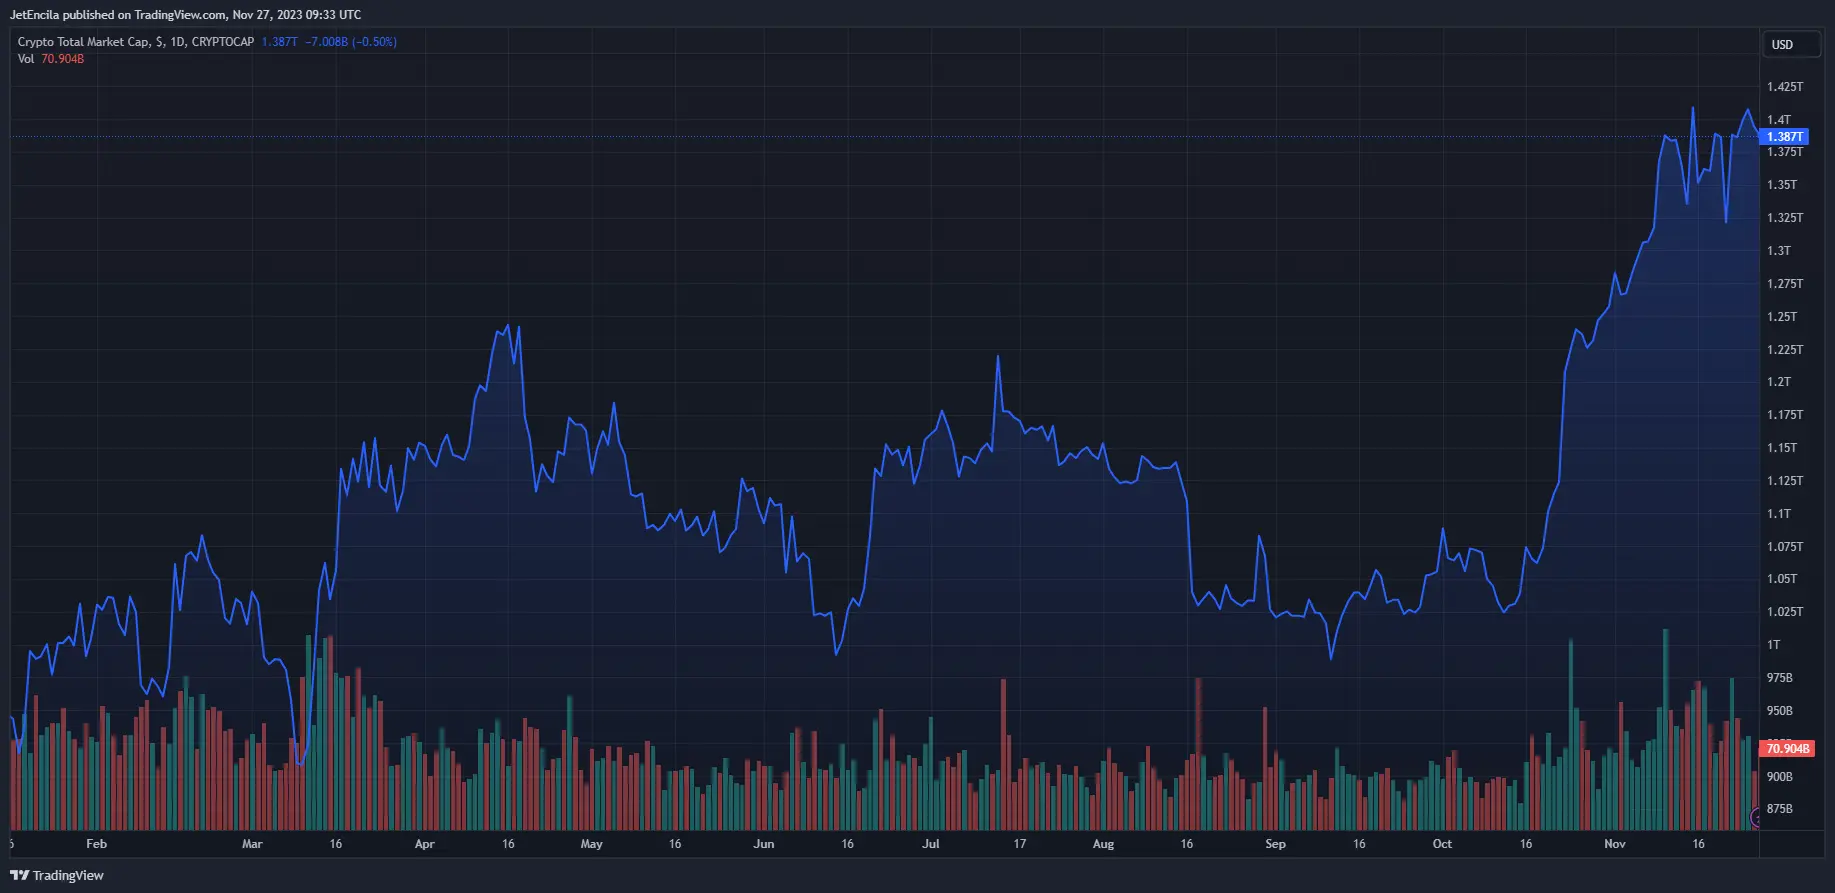Click the TradingView logo icon
1835x893 pixels.
(19, 875)
